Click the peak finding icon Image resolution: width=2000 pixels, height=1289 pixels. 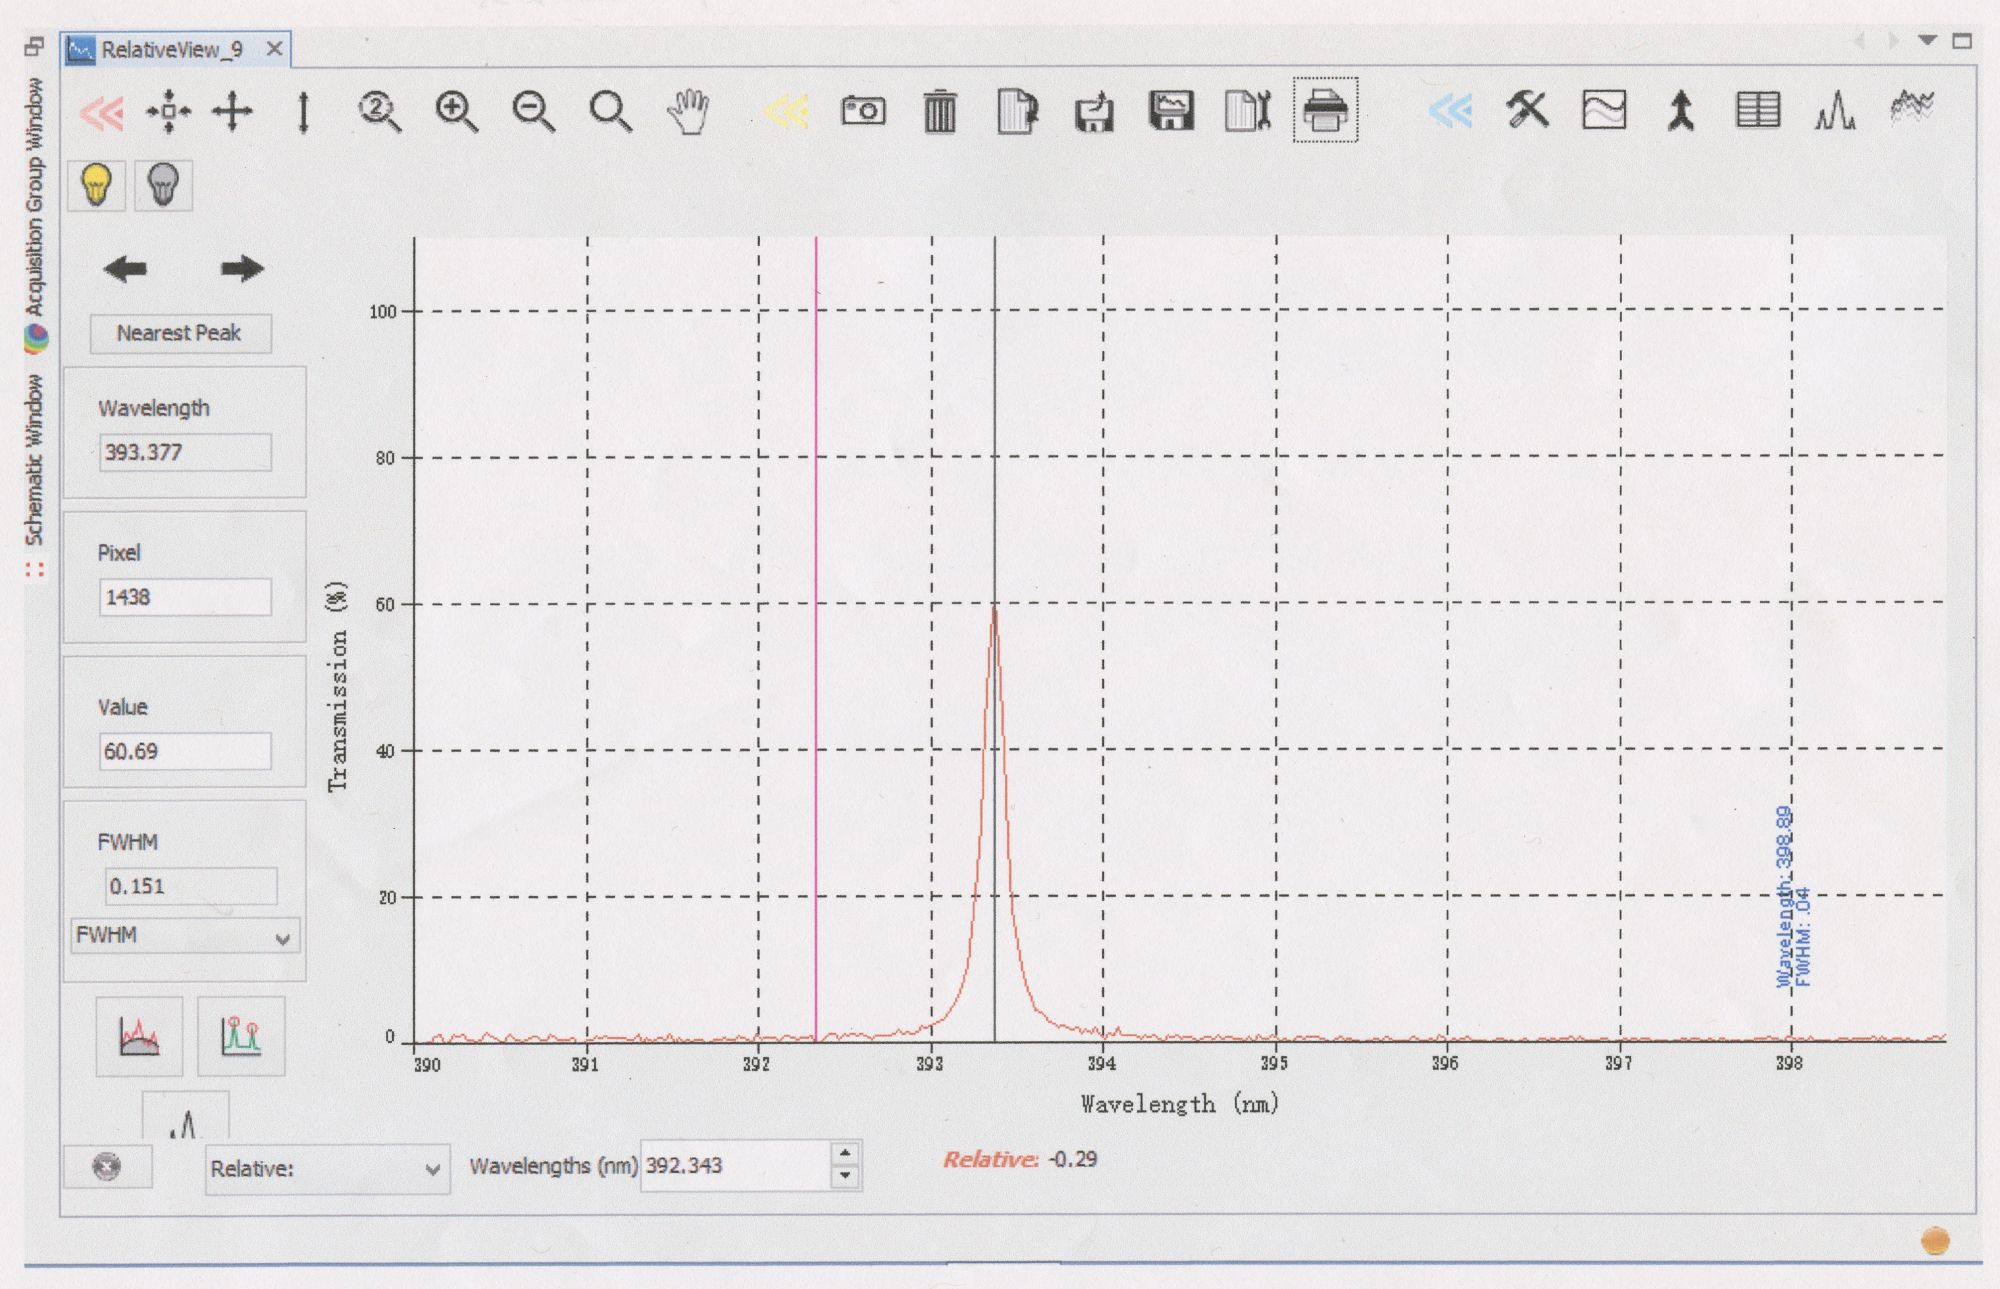point(1835,111)
